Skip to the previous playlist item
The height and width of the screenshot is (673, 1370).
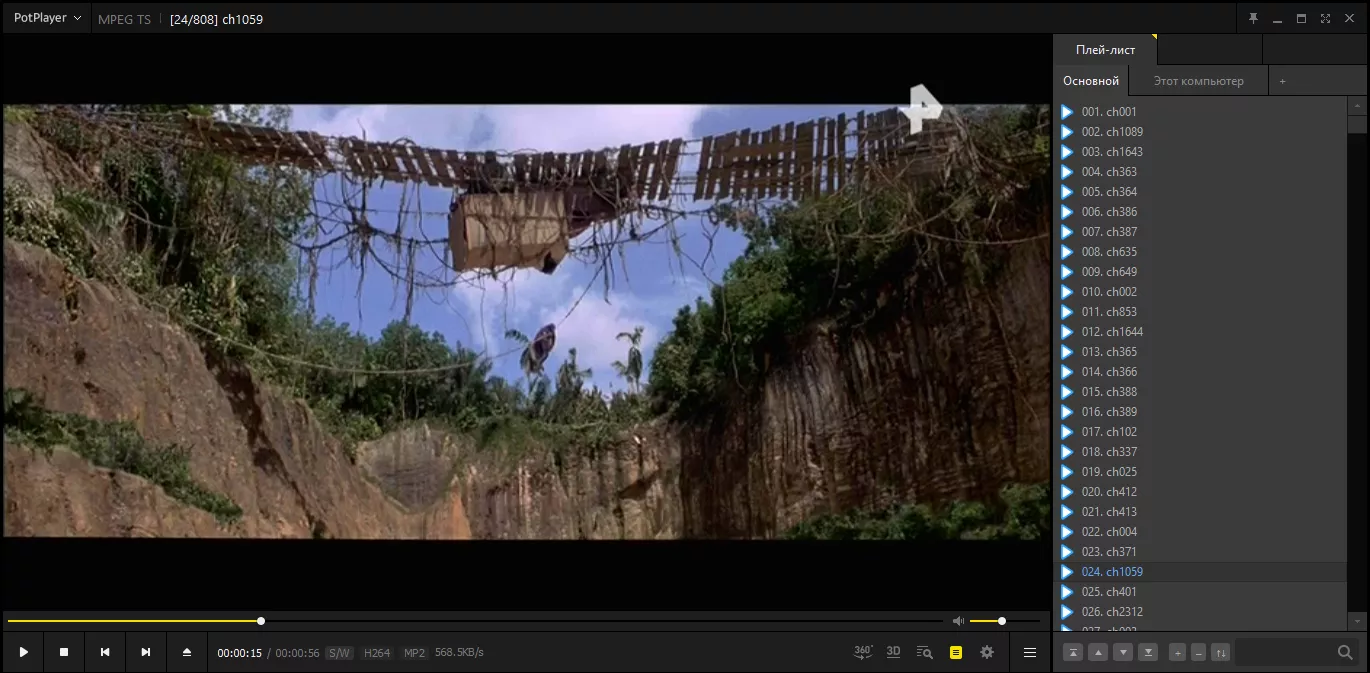pos(105,652)
